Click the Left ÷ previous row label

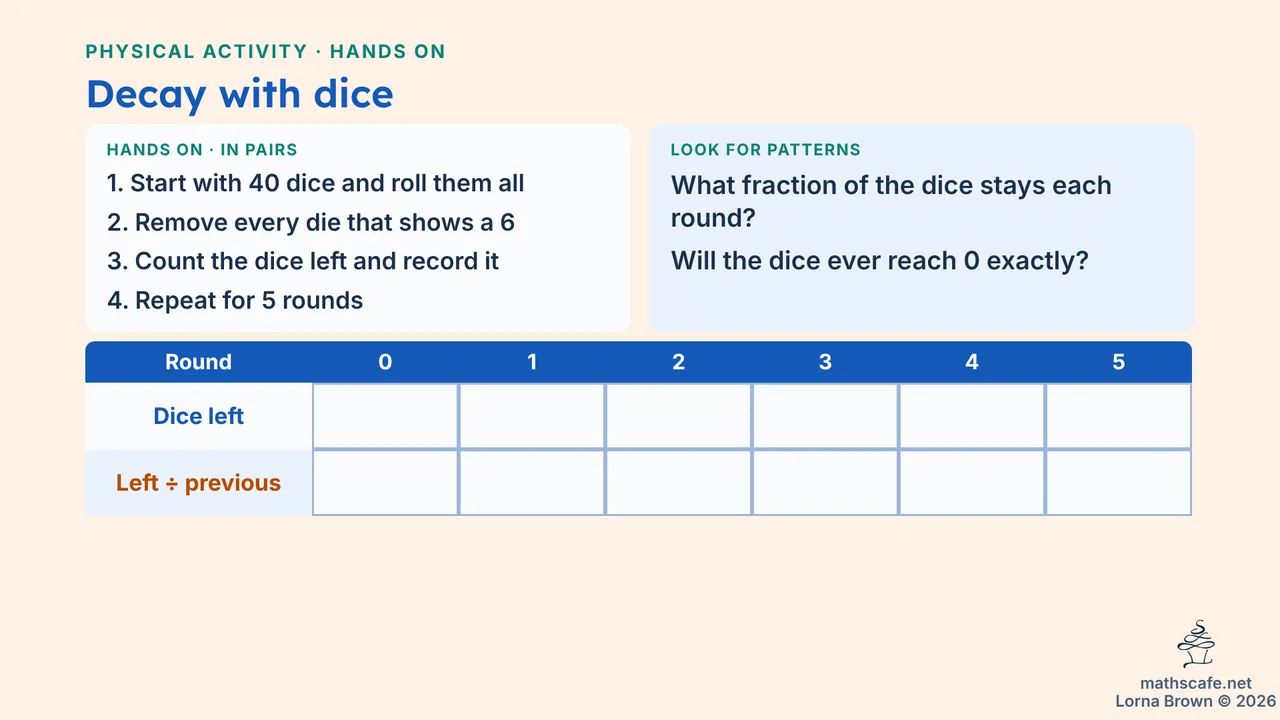[x=198, y=483]
